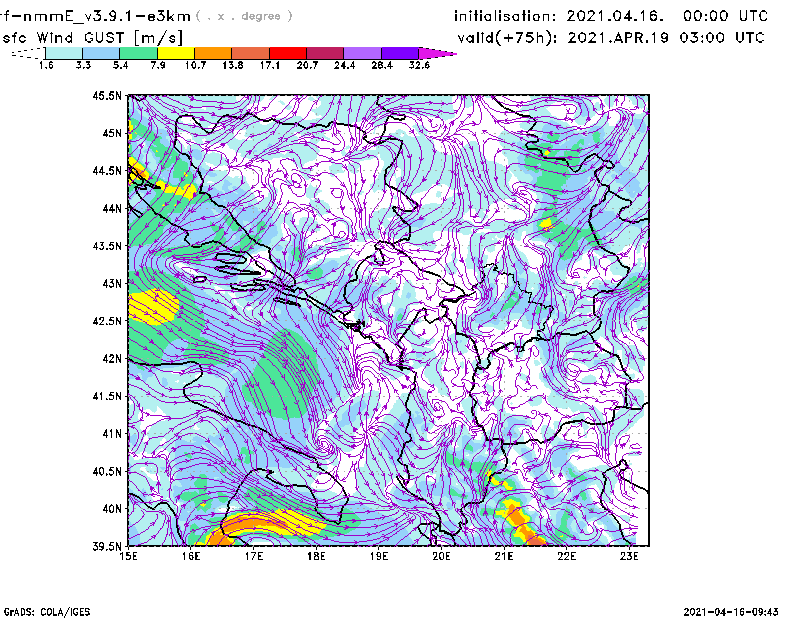The image size is (800, 618).
Task: Click the 42.5N latitude axis label
Action: (107, 321)
